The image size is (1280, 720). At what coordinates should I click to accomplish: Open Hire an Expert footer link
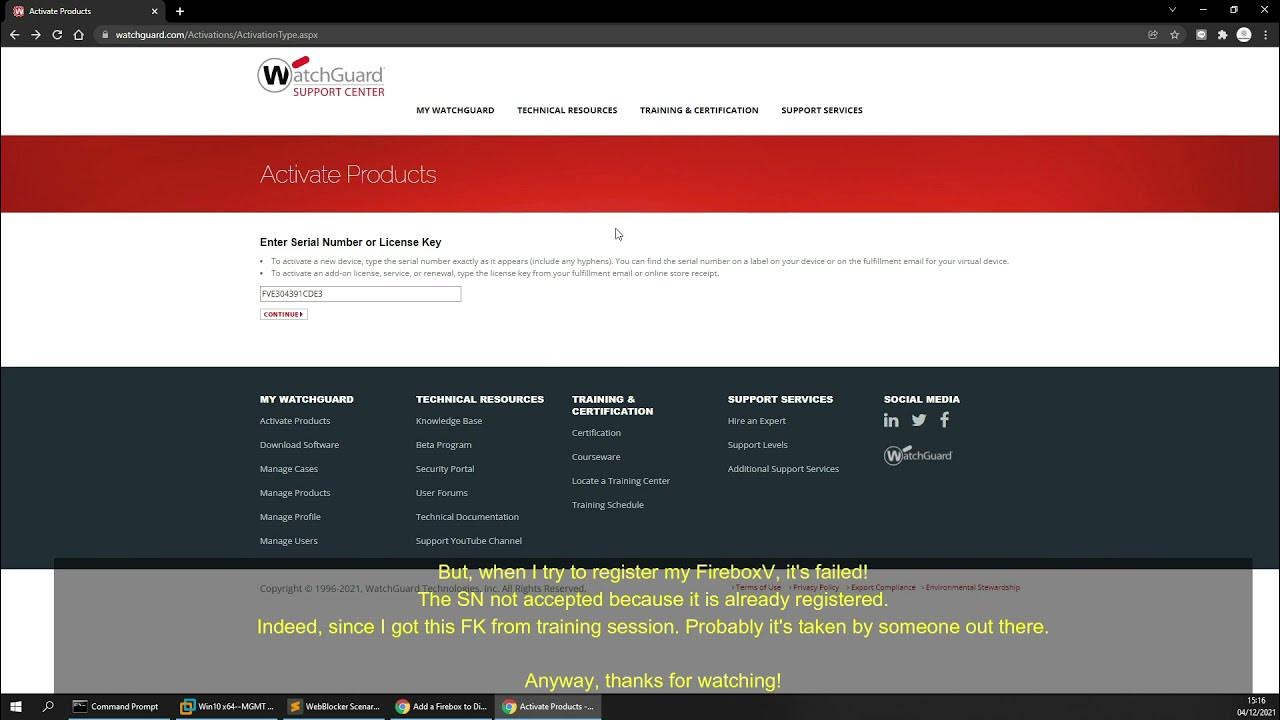click(x=757, y=421)
